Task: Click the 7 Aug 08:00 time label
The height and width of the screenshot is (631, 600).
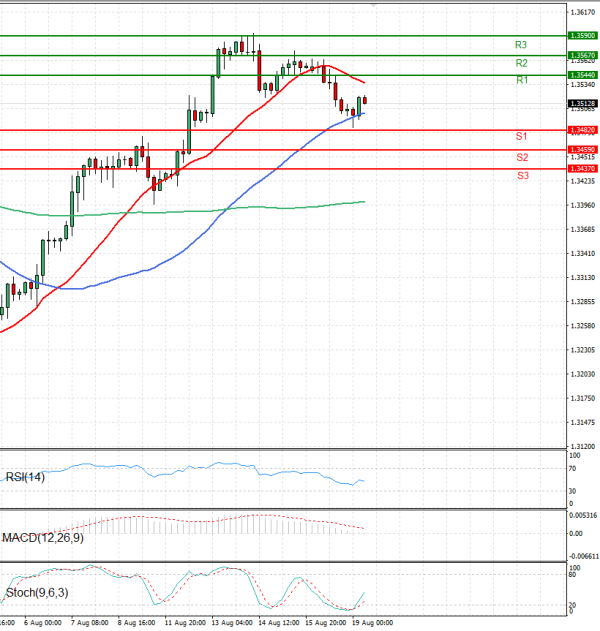Action: point(89,623)
